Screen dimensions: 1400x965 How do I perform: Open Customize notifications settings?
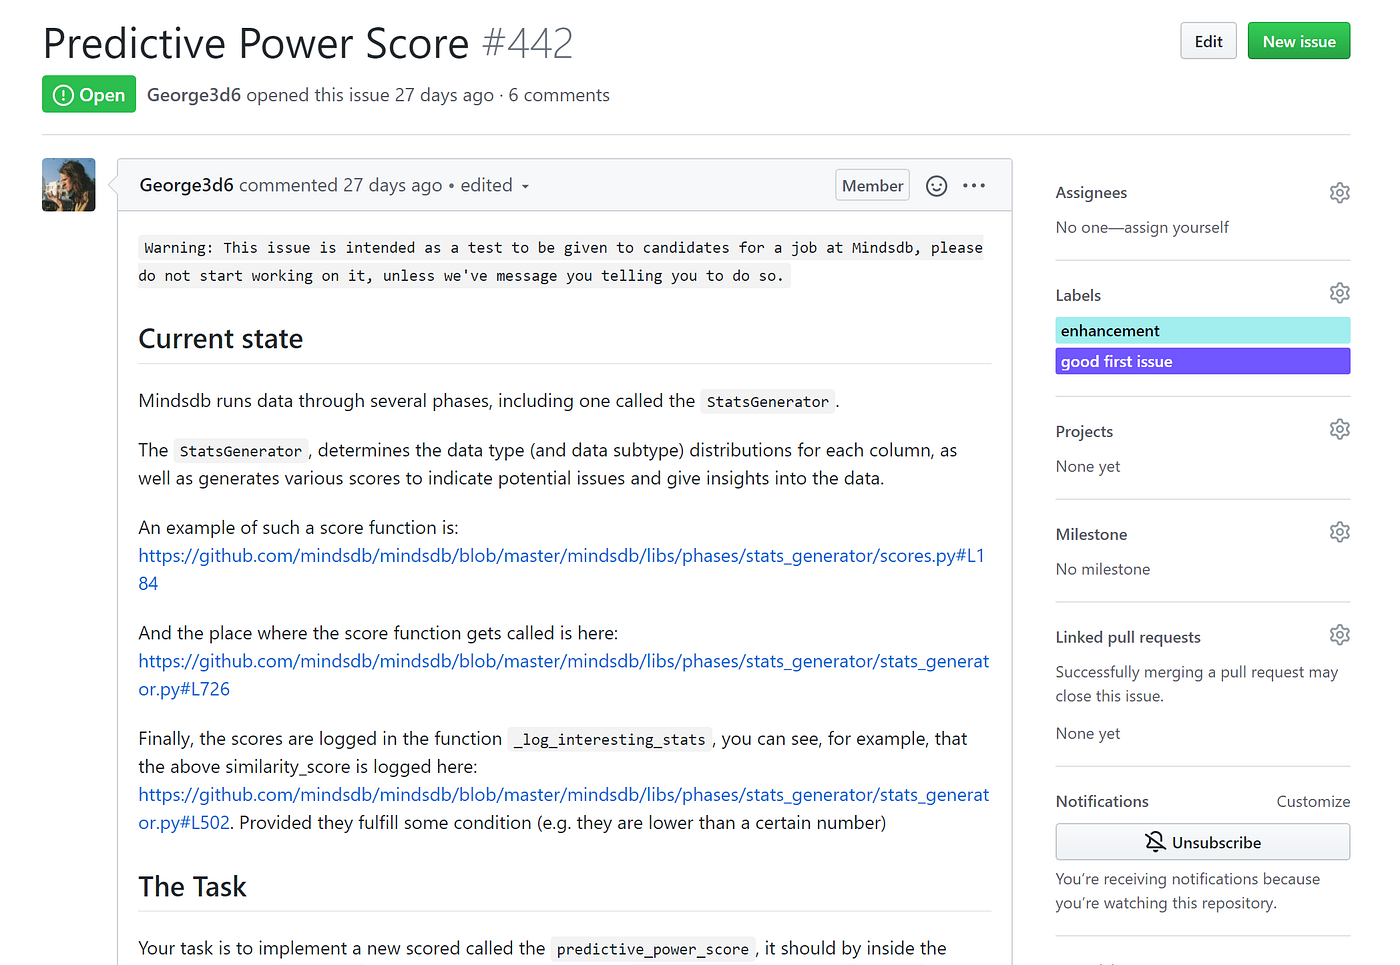click(x=1313, y=801)
